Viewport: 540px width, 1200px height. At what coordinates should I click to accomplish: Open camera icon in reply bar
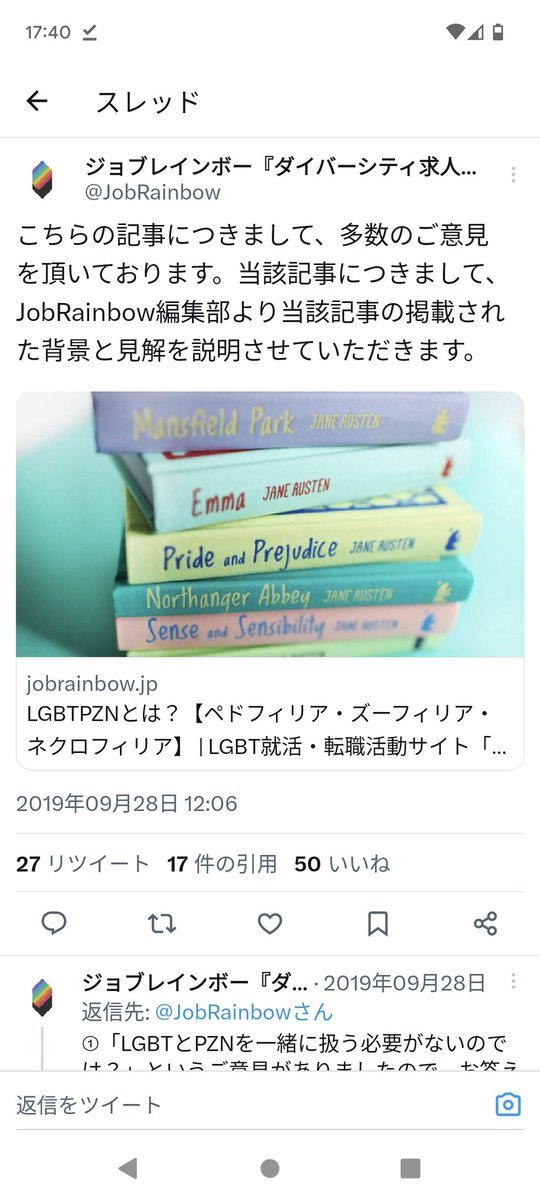click(x=509, y=1104)
